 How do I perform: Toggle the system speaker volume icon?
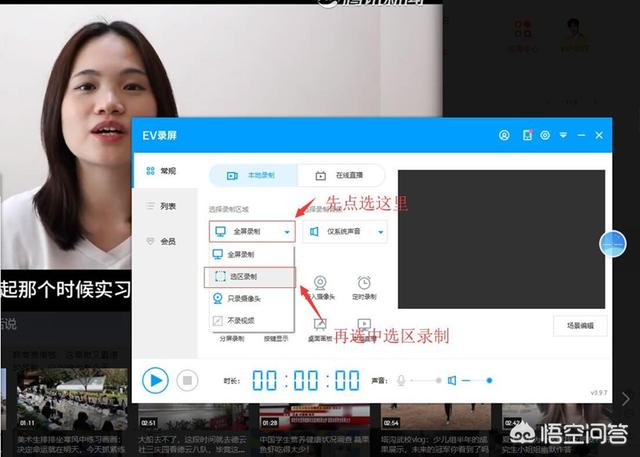pos(452,380)
